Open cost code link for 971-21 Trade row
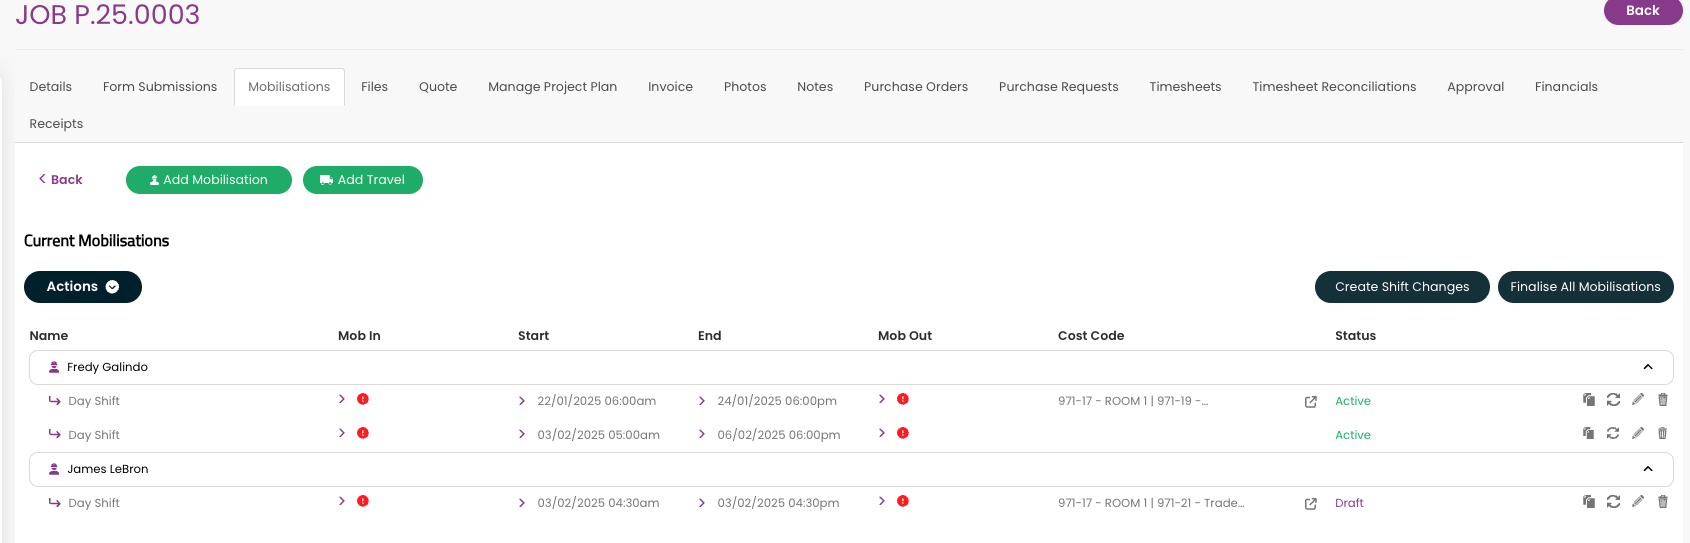This screenshot has width=1690, height=543. coord(1310,504)
